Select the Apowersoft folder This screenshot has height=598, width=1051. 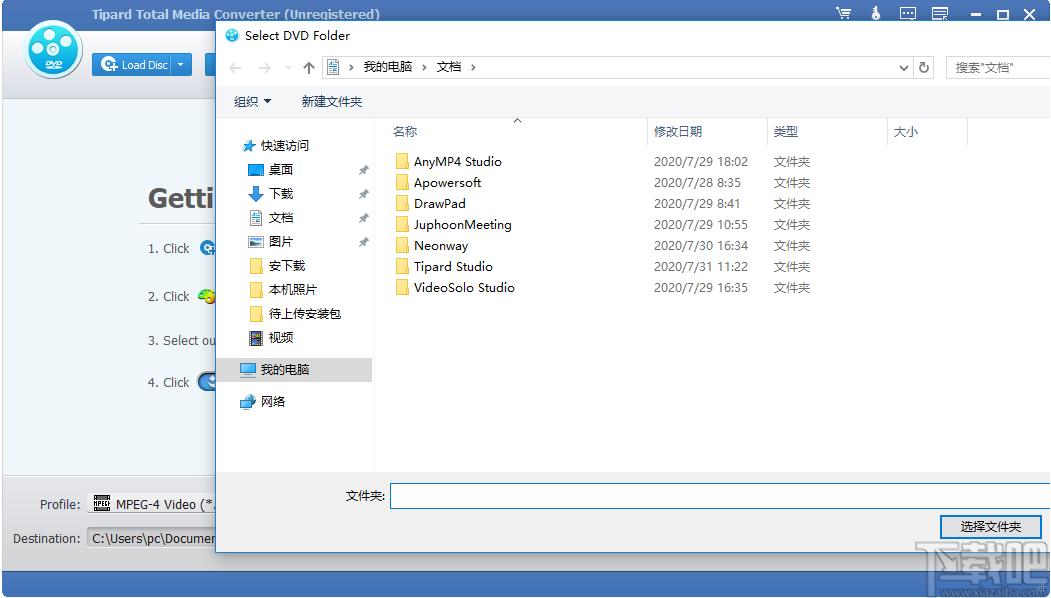[x=447, y=182]
